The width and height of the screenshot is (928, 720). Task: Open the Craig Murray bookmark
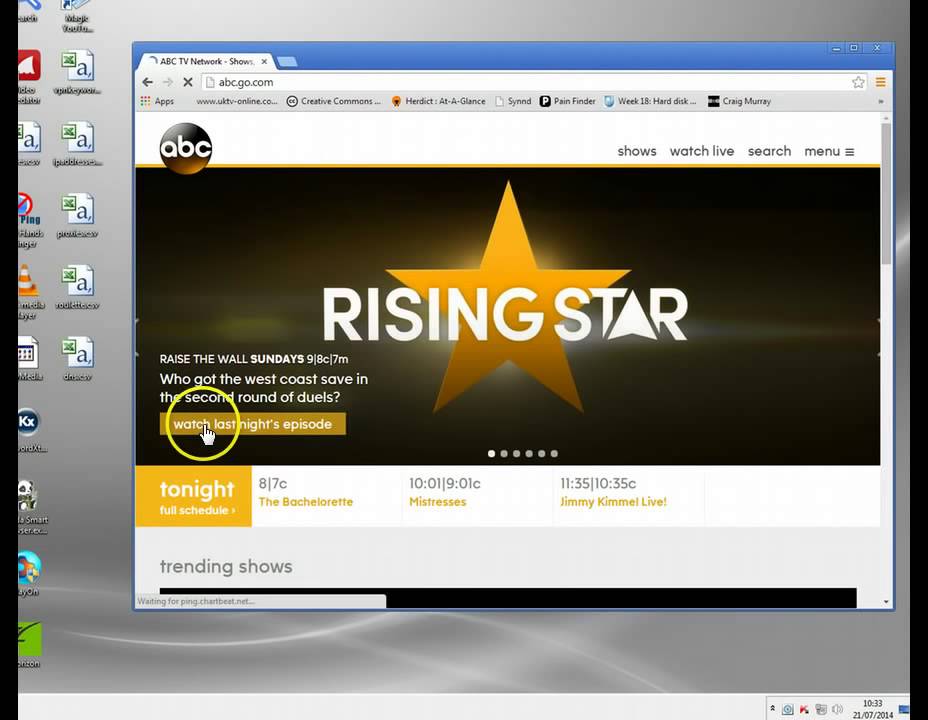tap(740, 101)
